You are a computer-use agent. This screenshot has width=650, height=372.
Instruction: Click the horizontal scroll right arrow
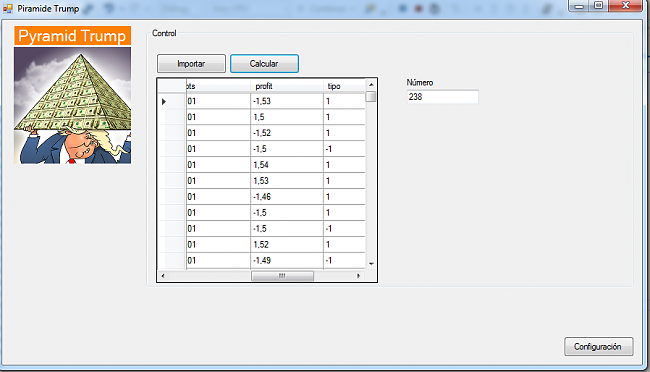[x=359, y=276]
